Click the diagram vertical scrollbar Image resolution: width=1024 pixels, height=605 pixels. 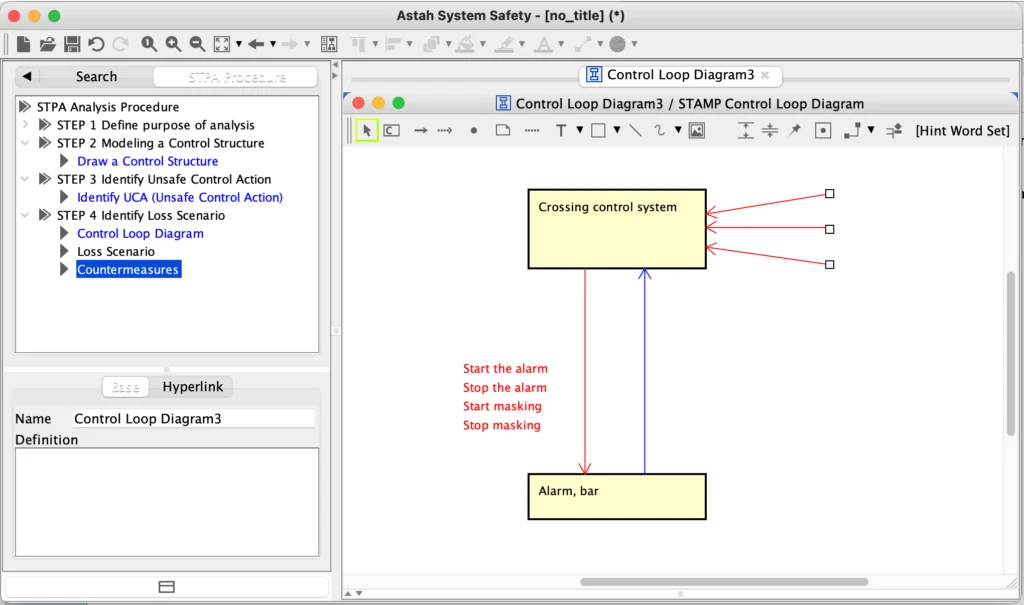1010,353
